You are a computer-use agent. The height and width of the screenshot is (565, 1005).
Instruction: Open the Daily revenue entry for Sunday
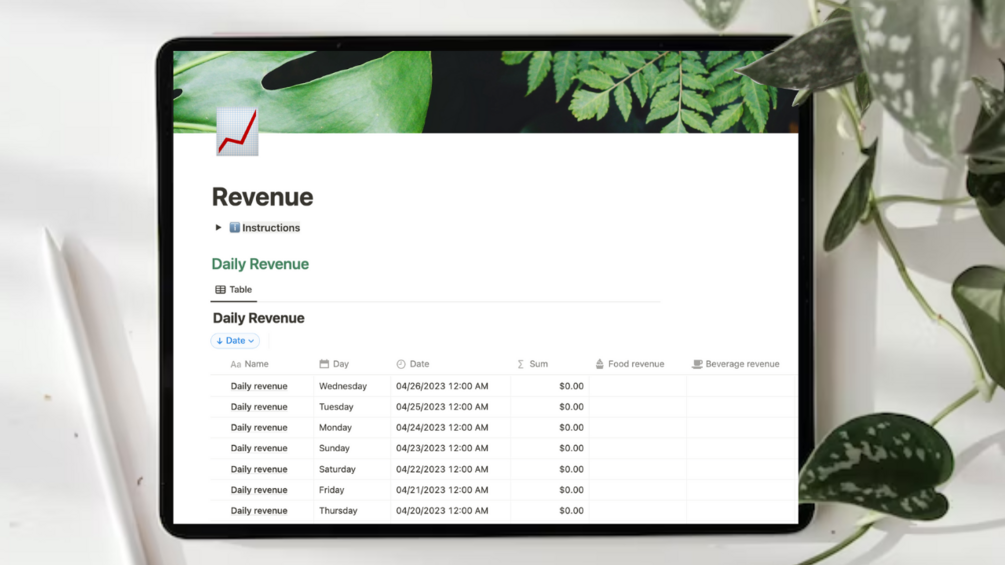[x=259, y=448]
